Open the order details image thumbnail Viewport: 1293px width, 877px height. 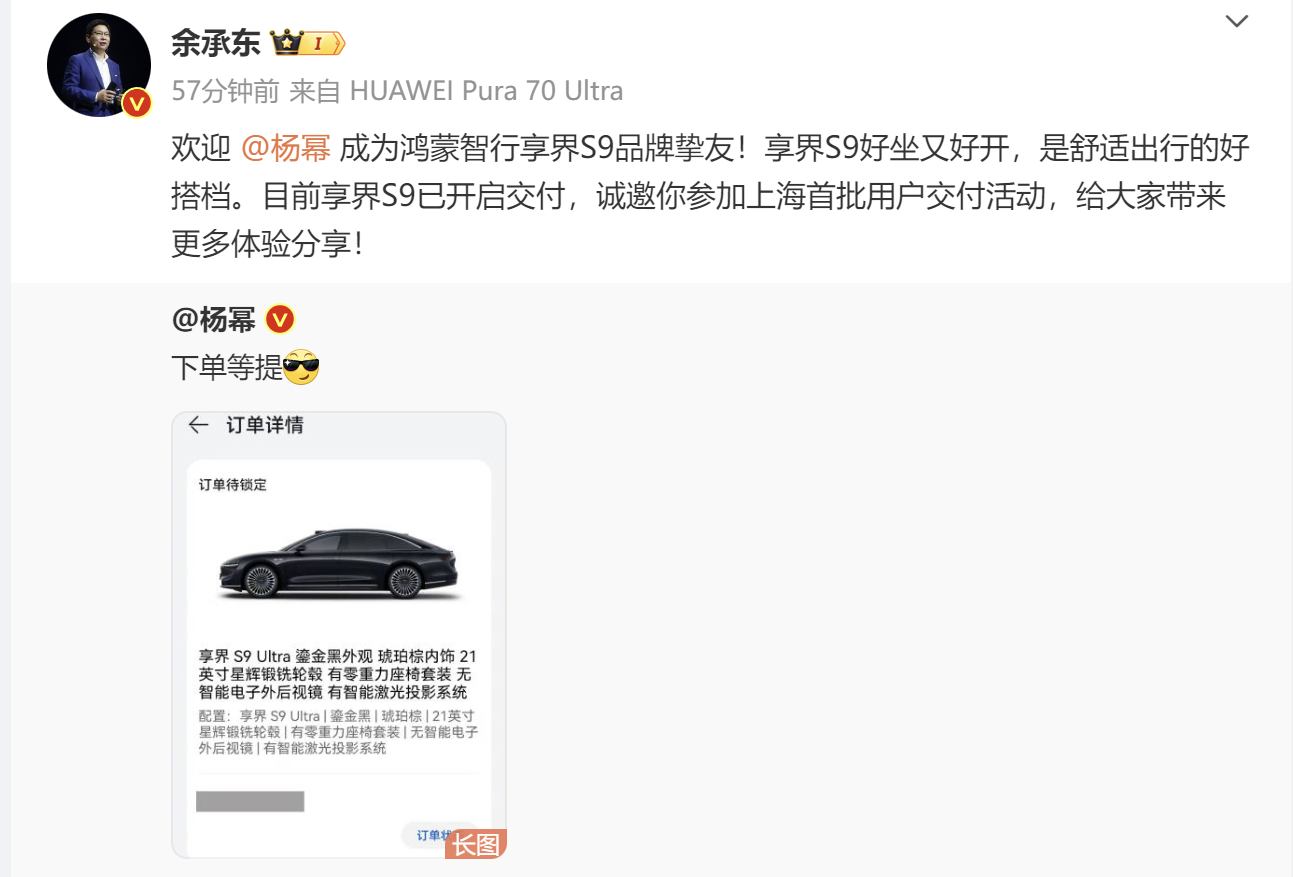(x=339, y=635)
